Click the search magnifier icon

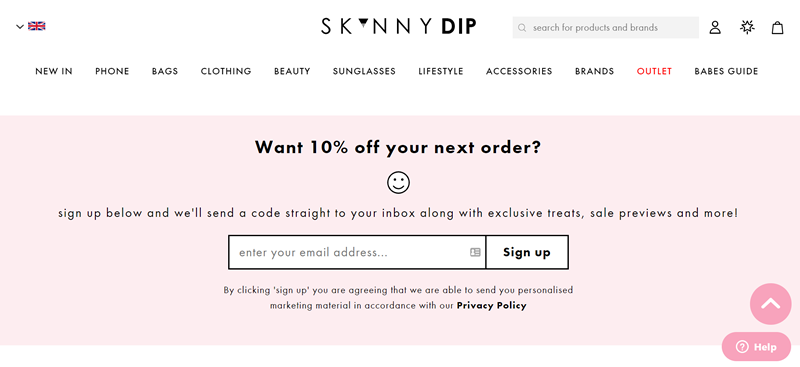click(x=521, y=28)
